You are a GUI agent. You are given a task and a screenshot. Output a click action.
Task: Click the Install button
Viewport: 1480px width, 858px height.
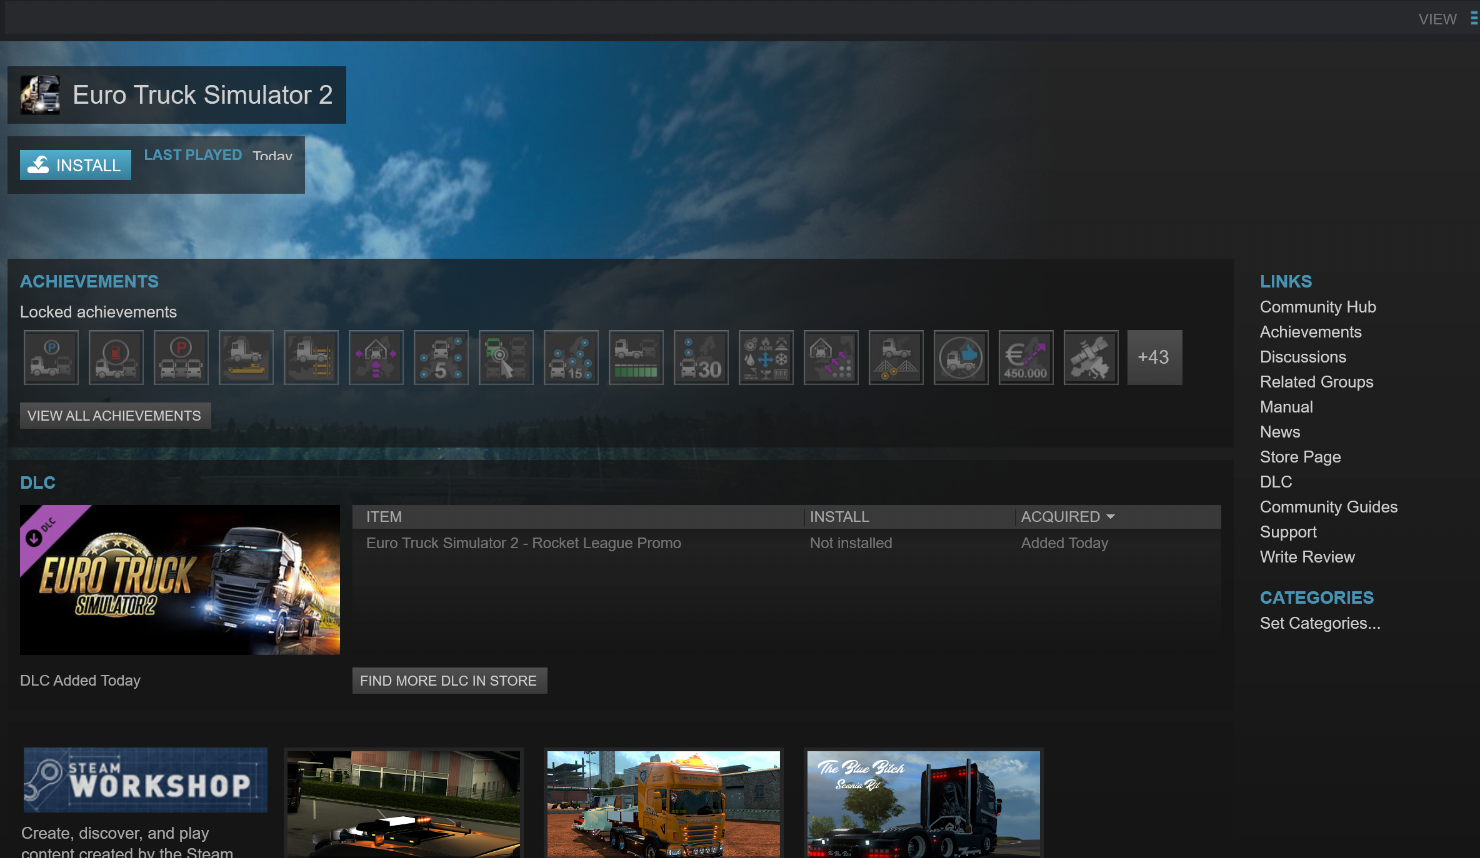76,165
